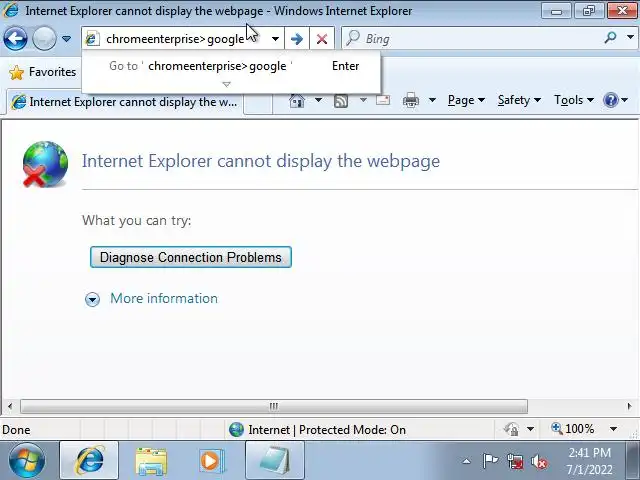Open the Tools menu
Viewport: 640px width, 480px height.
(573, 100)
